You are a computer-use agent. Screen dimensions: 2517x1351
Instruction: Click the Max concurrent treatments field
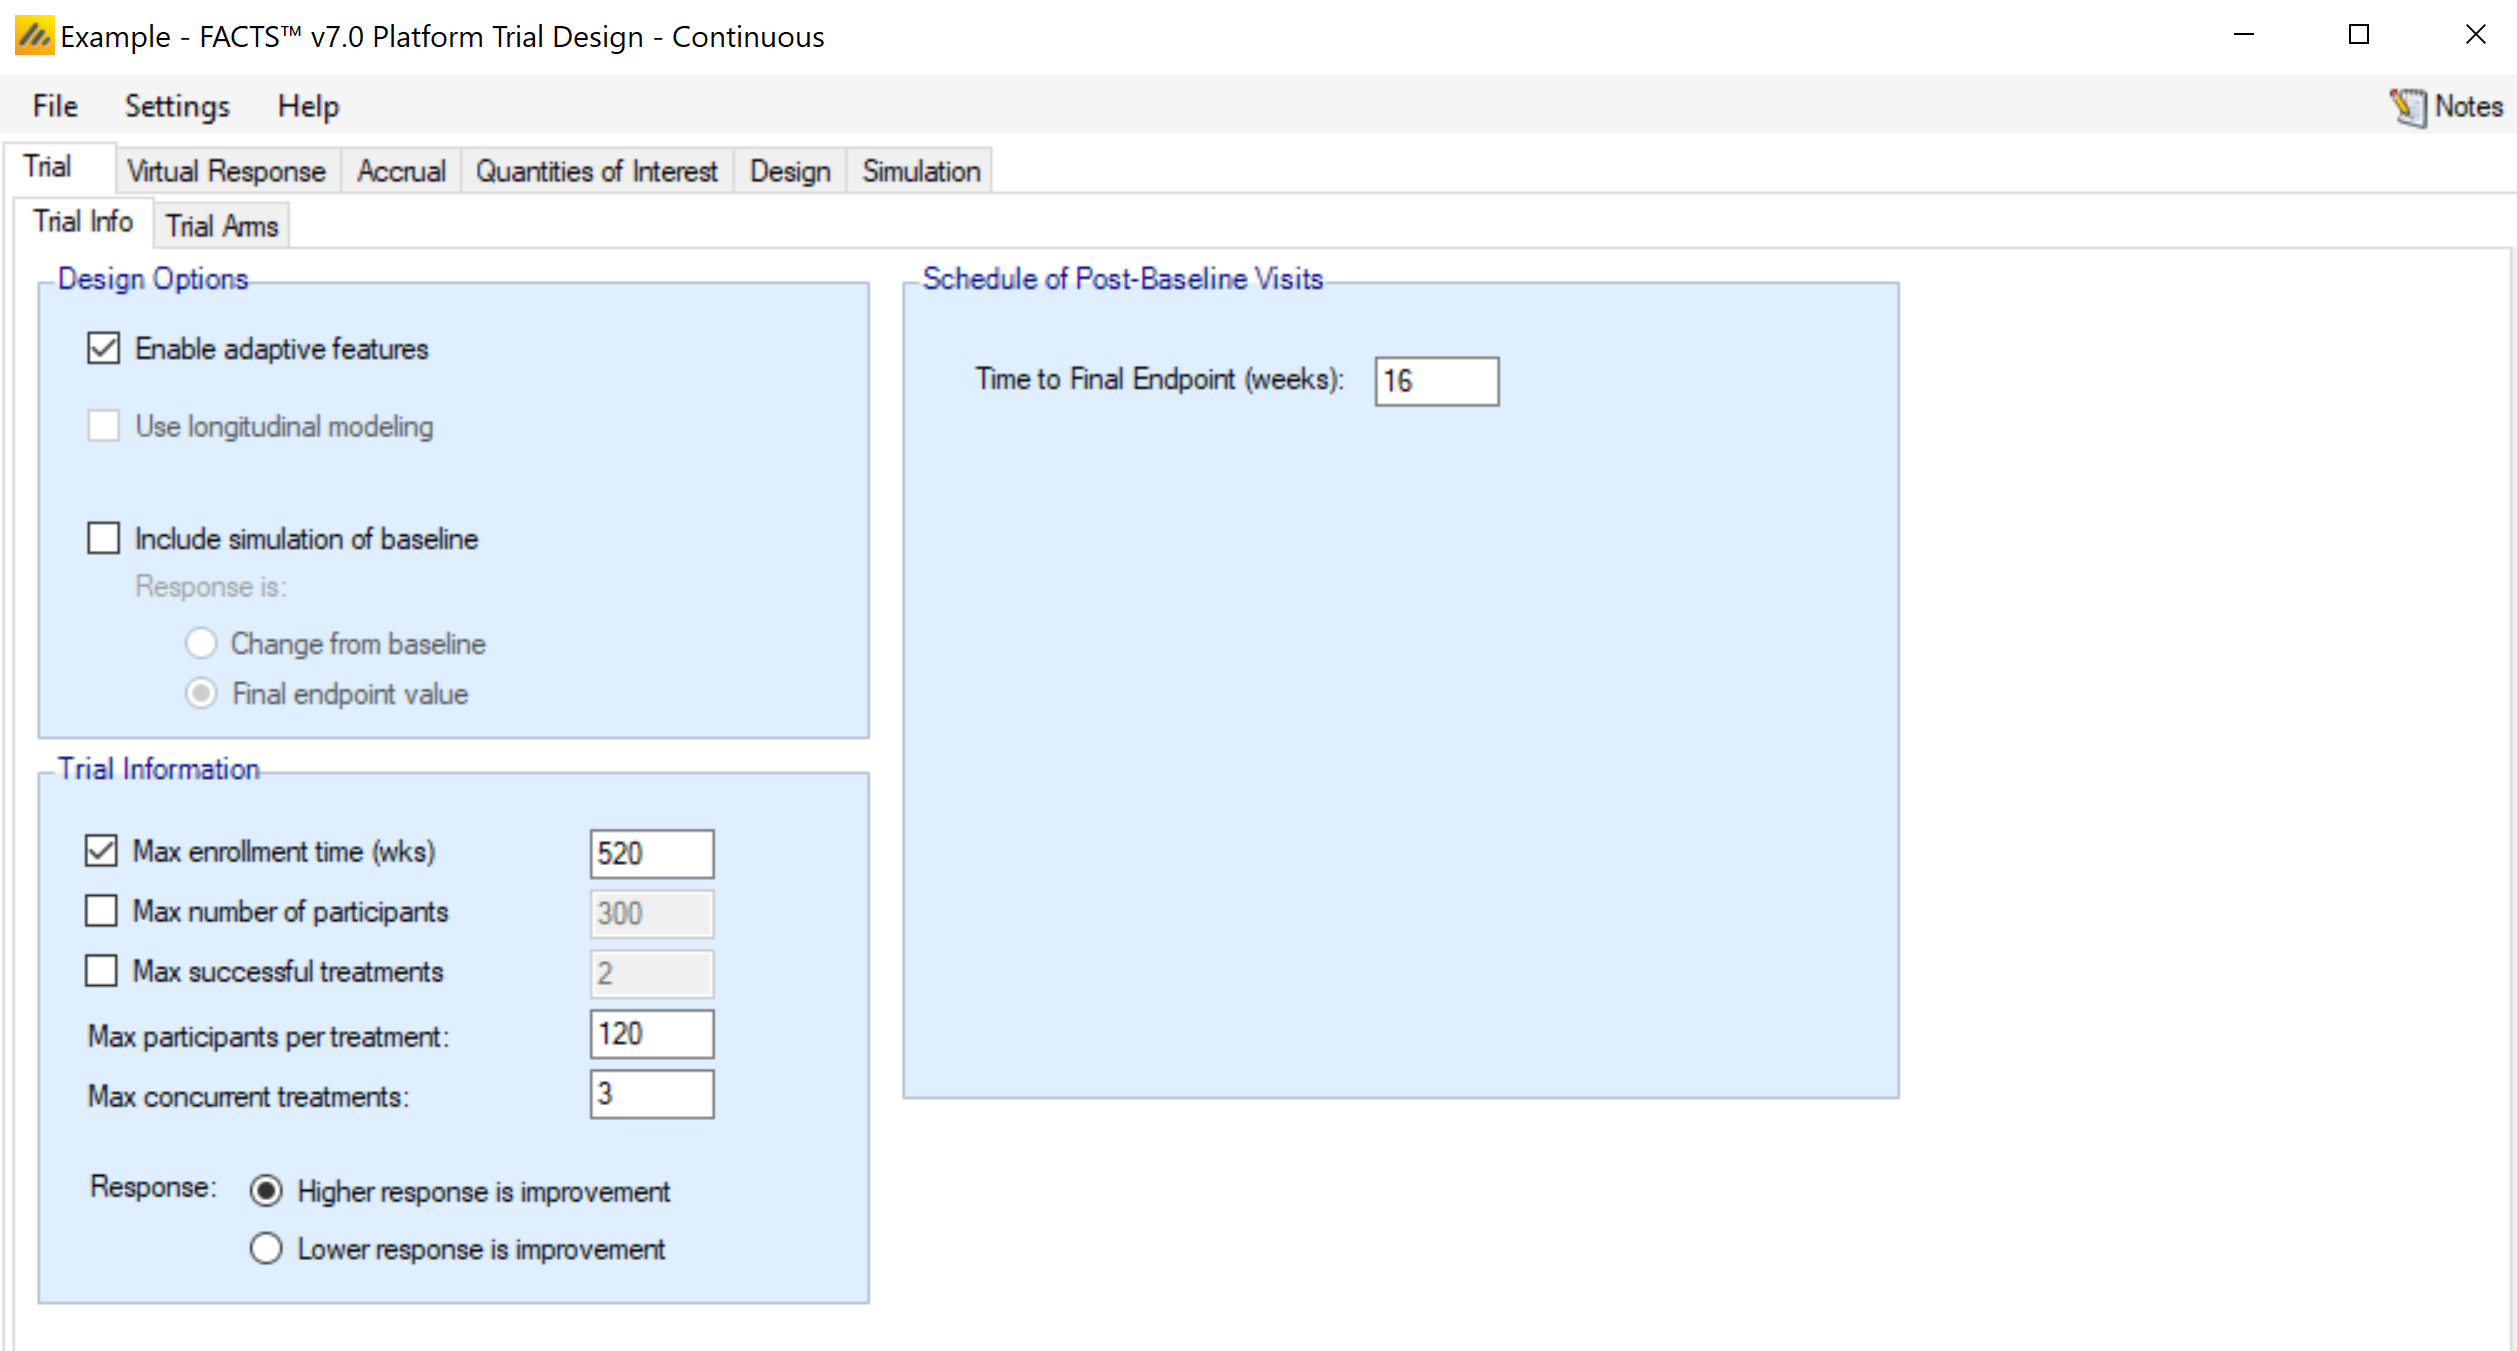tap(651, 1094)
